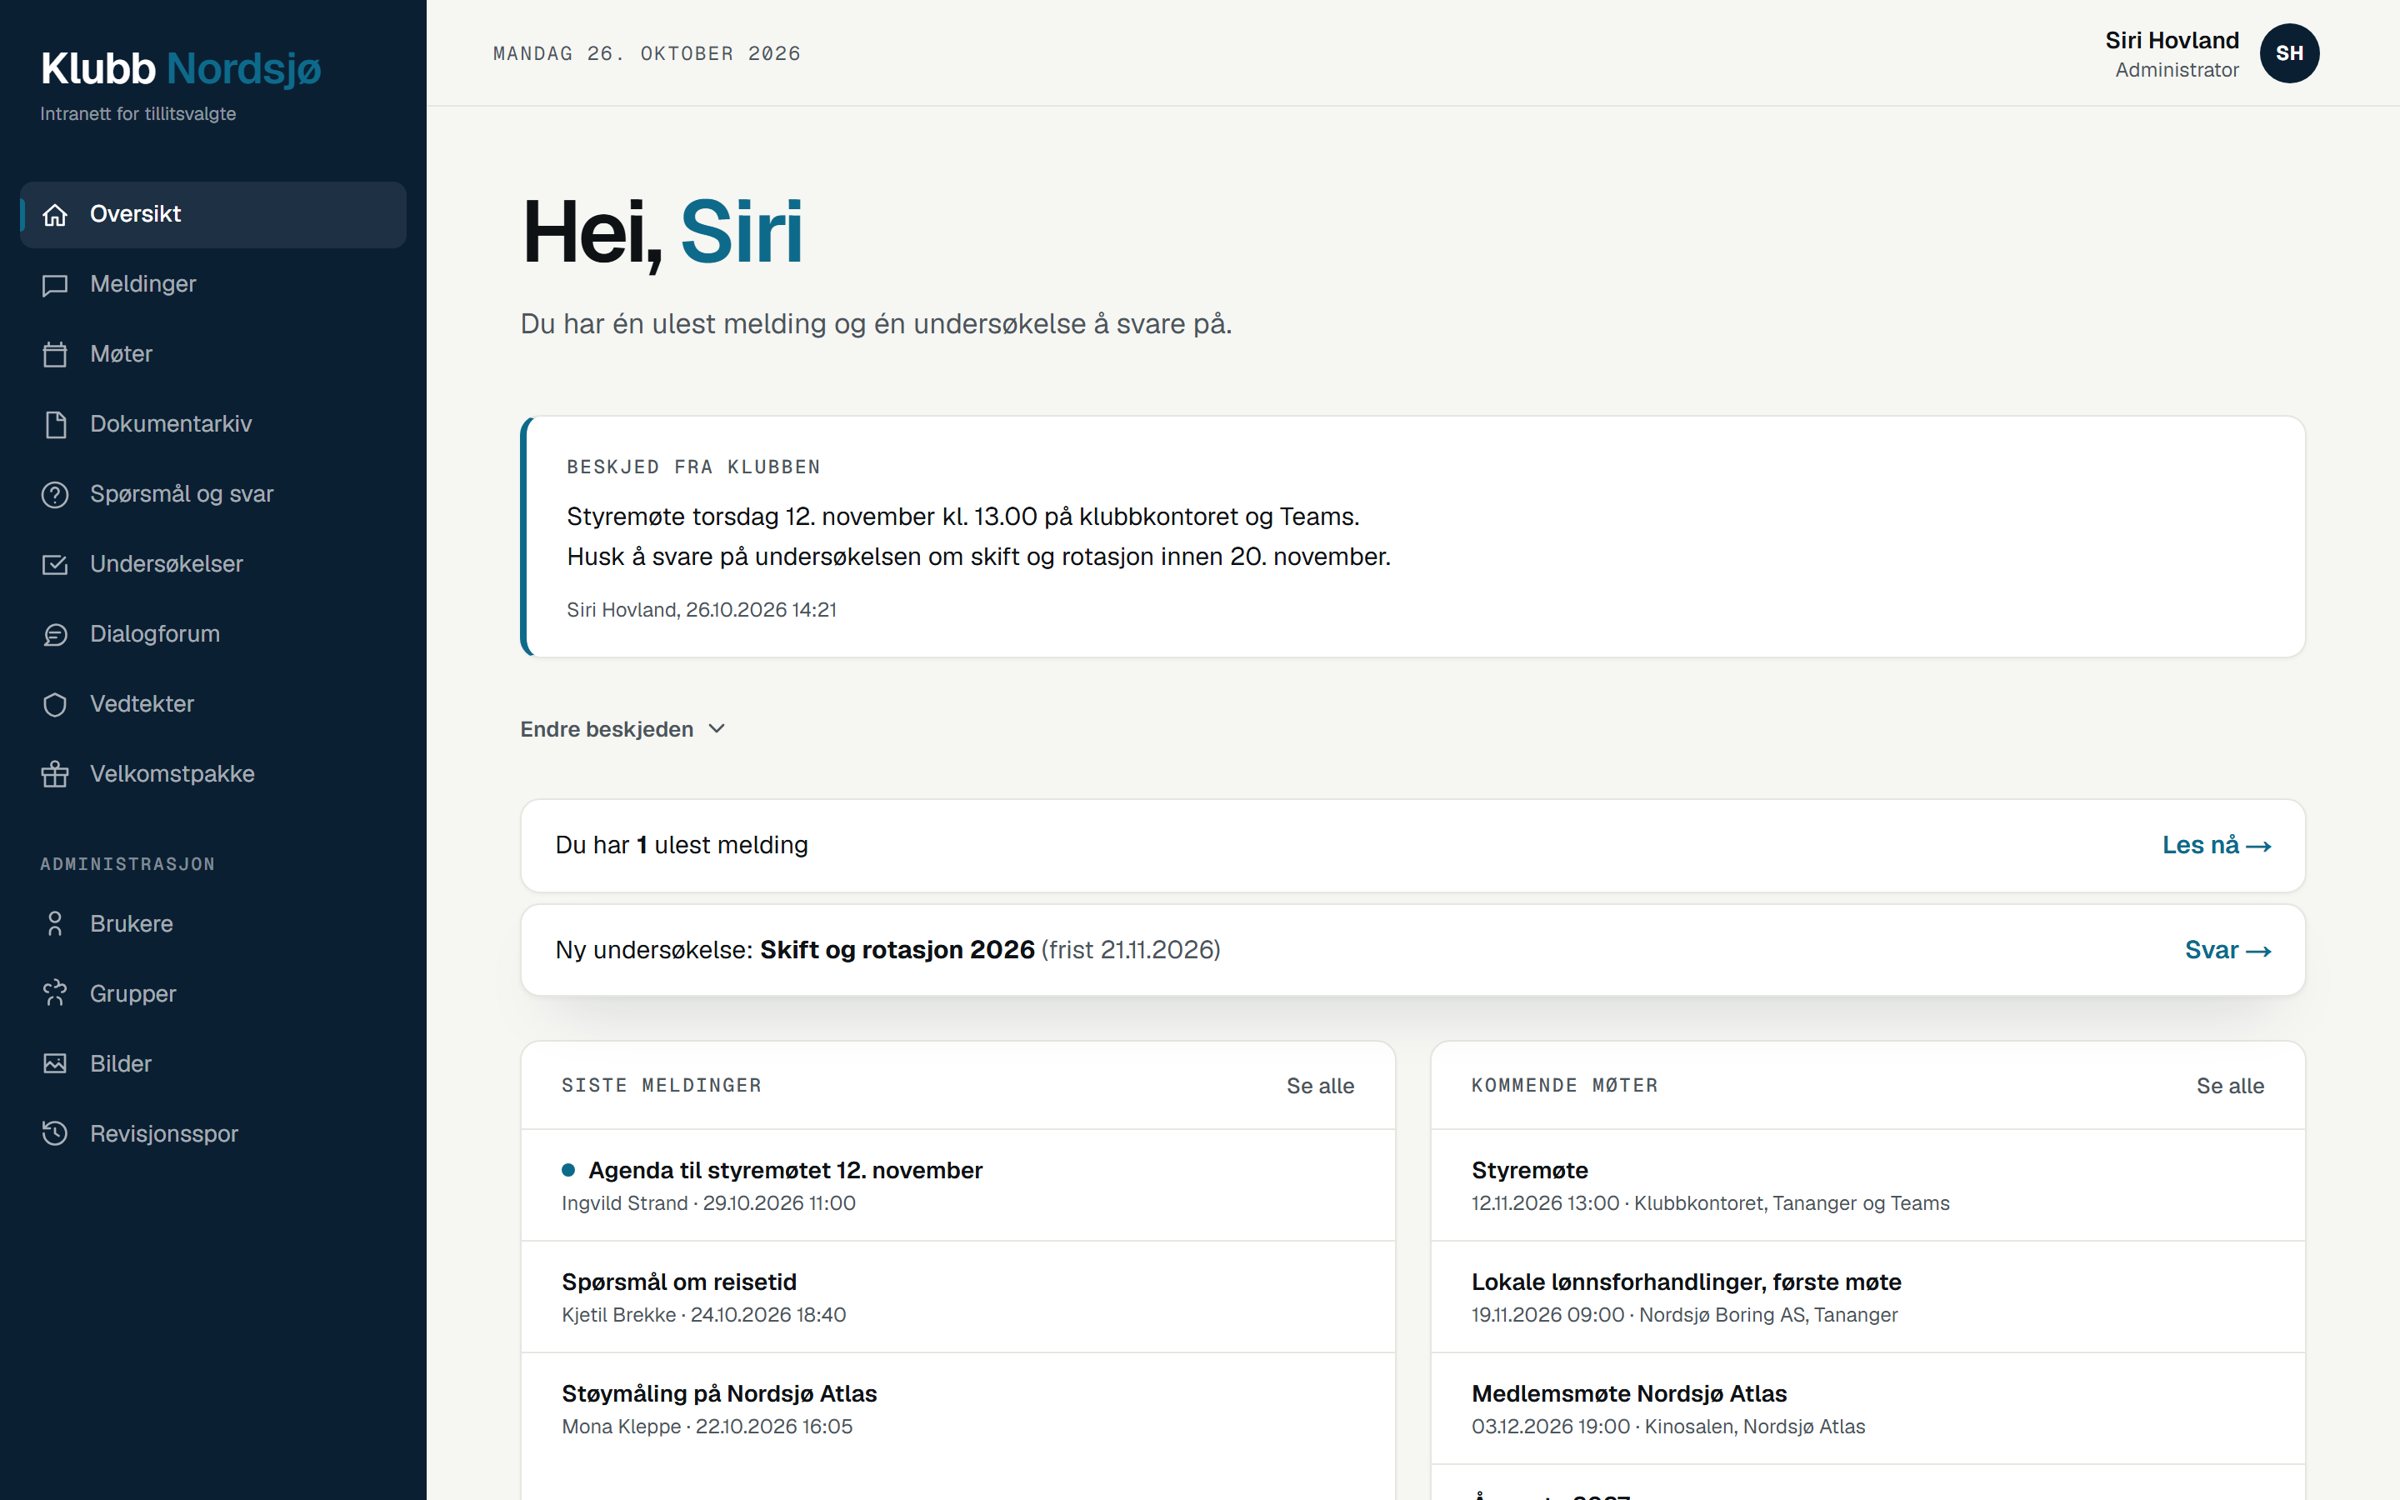
Task: Open message Støymåling på Nordsjø Atlas
Action: click(957, 1409)
